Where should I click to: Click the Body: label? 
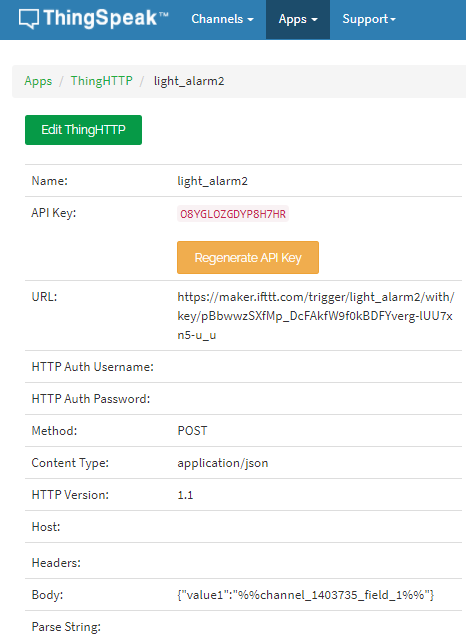pos(47,595)
